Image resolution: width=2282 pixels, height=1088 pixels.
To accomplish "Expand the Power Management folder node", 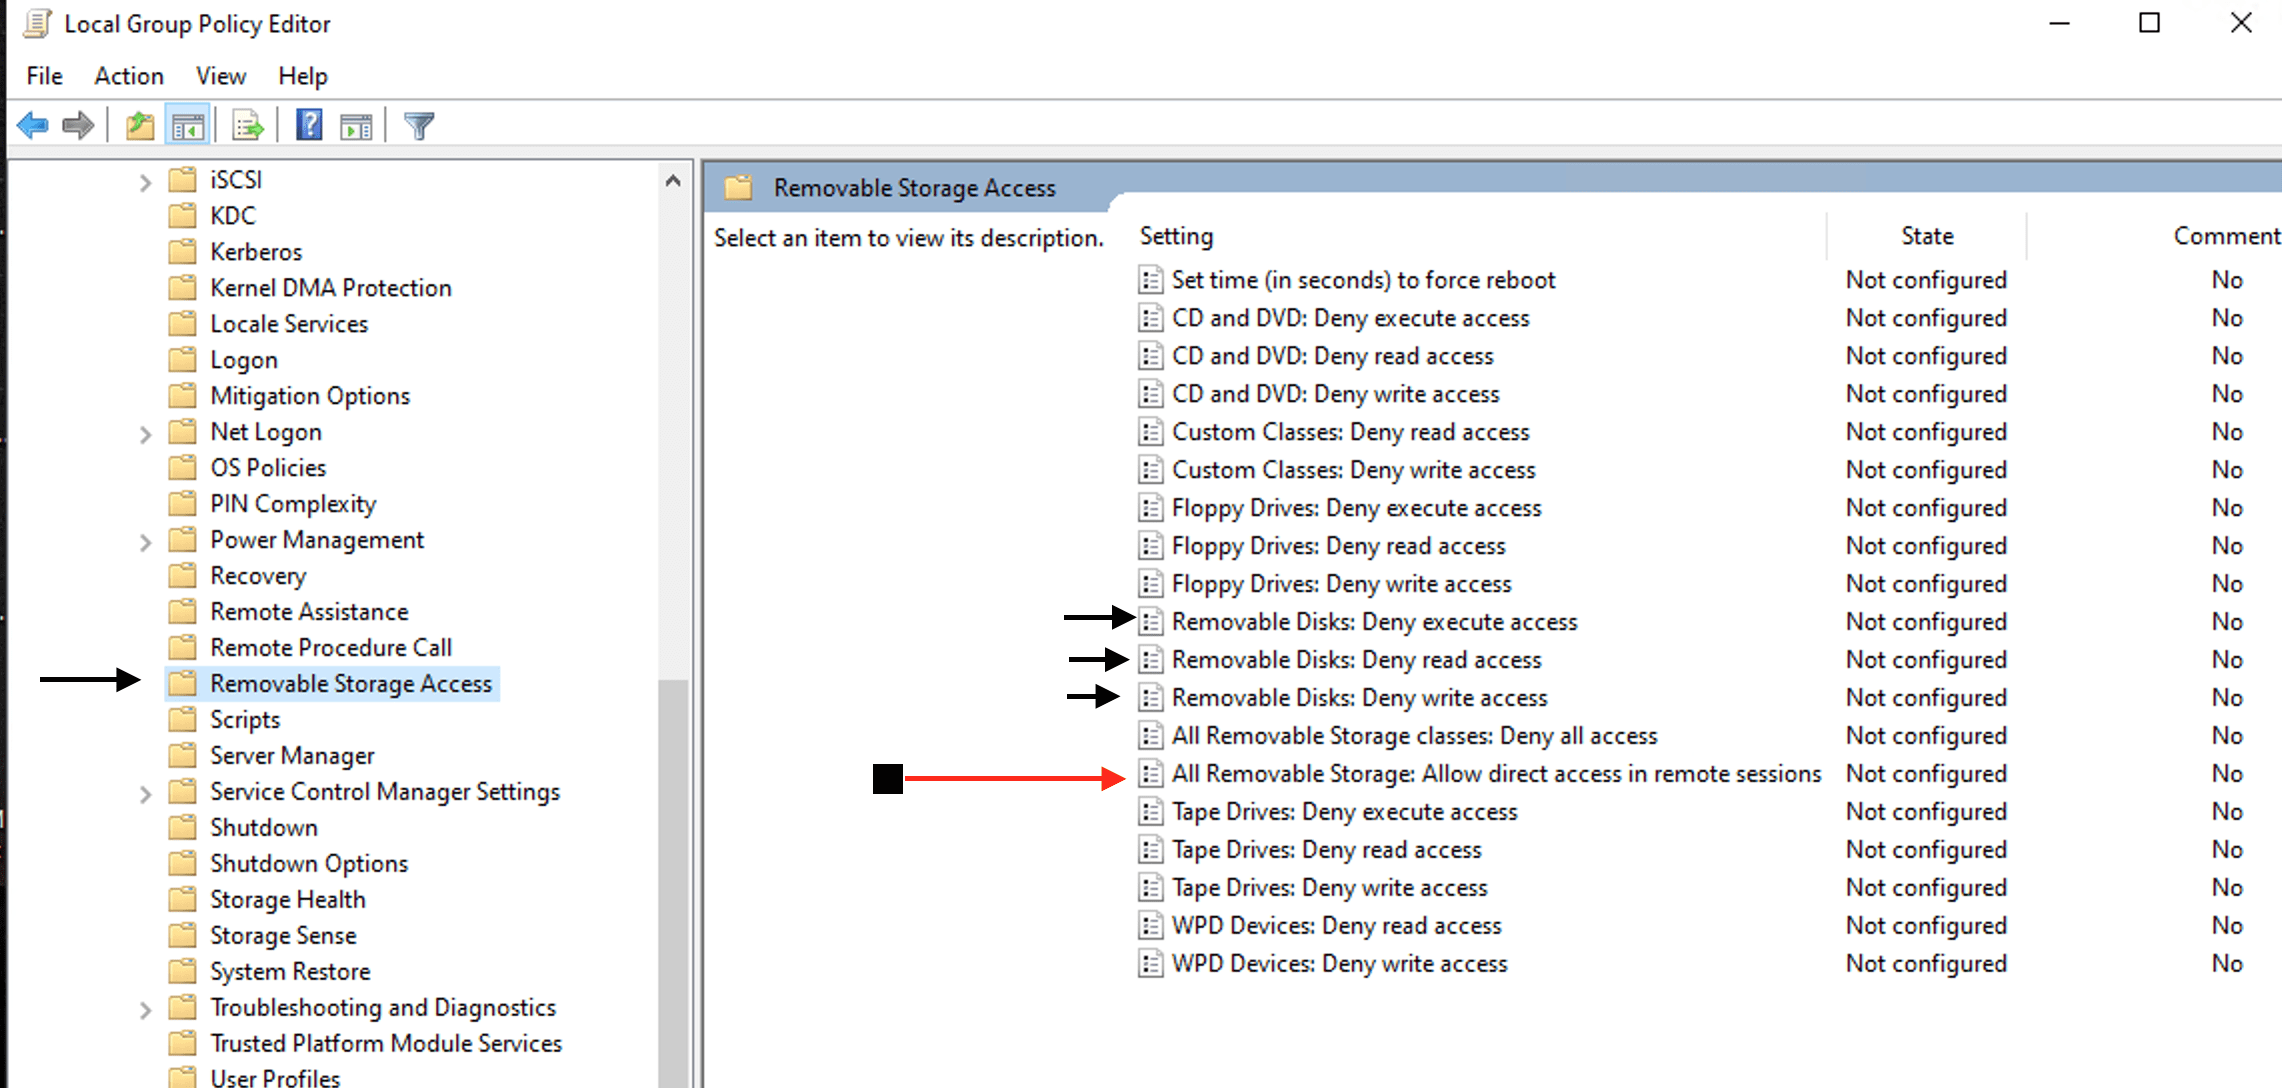I will pos(145,542).
